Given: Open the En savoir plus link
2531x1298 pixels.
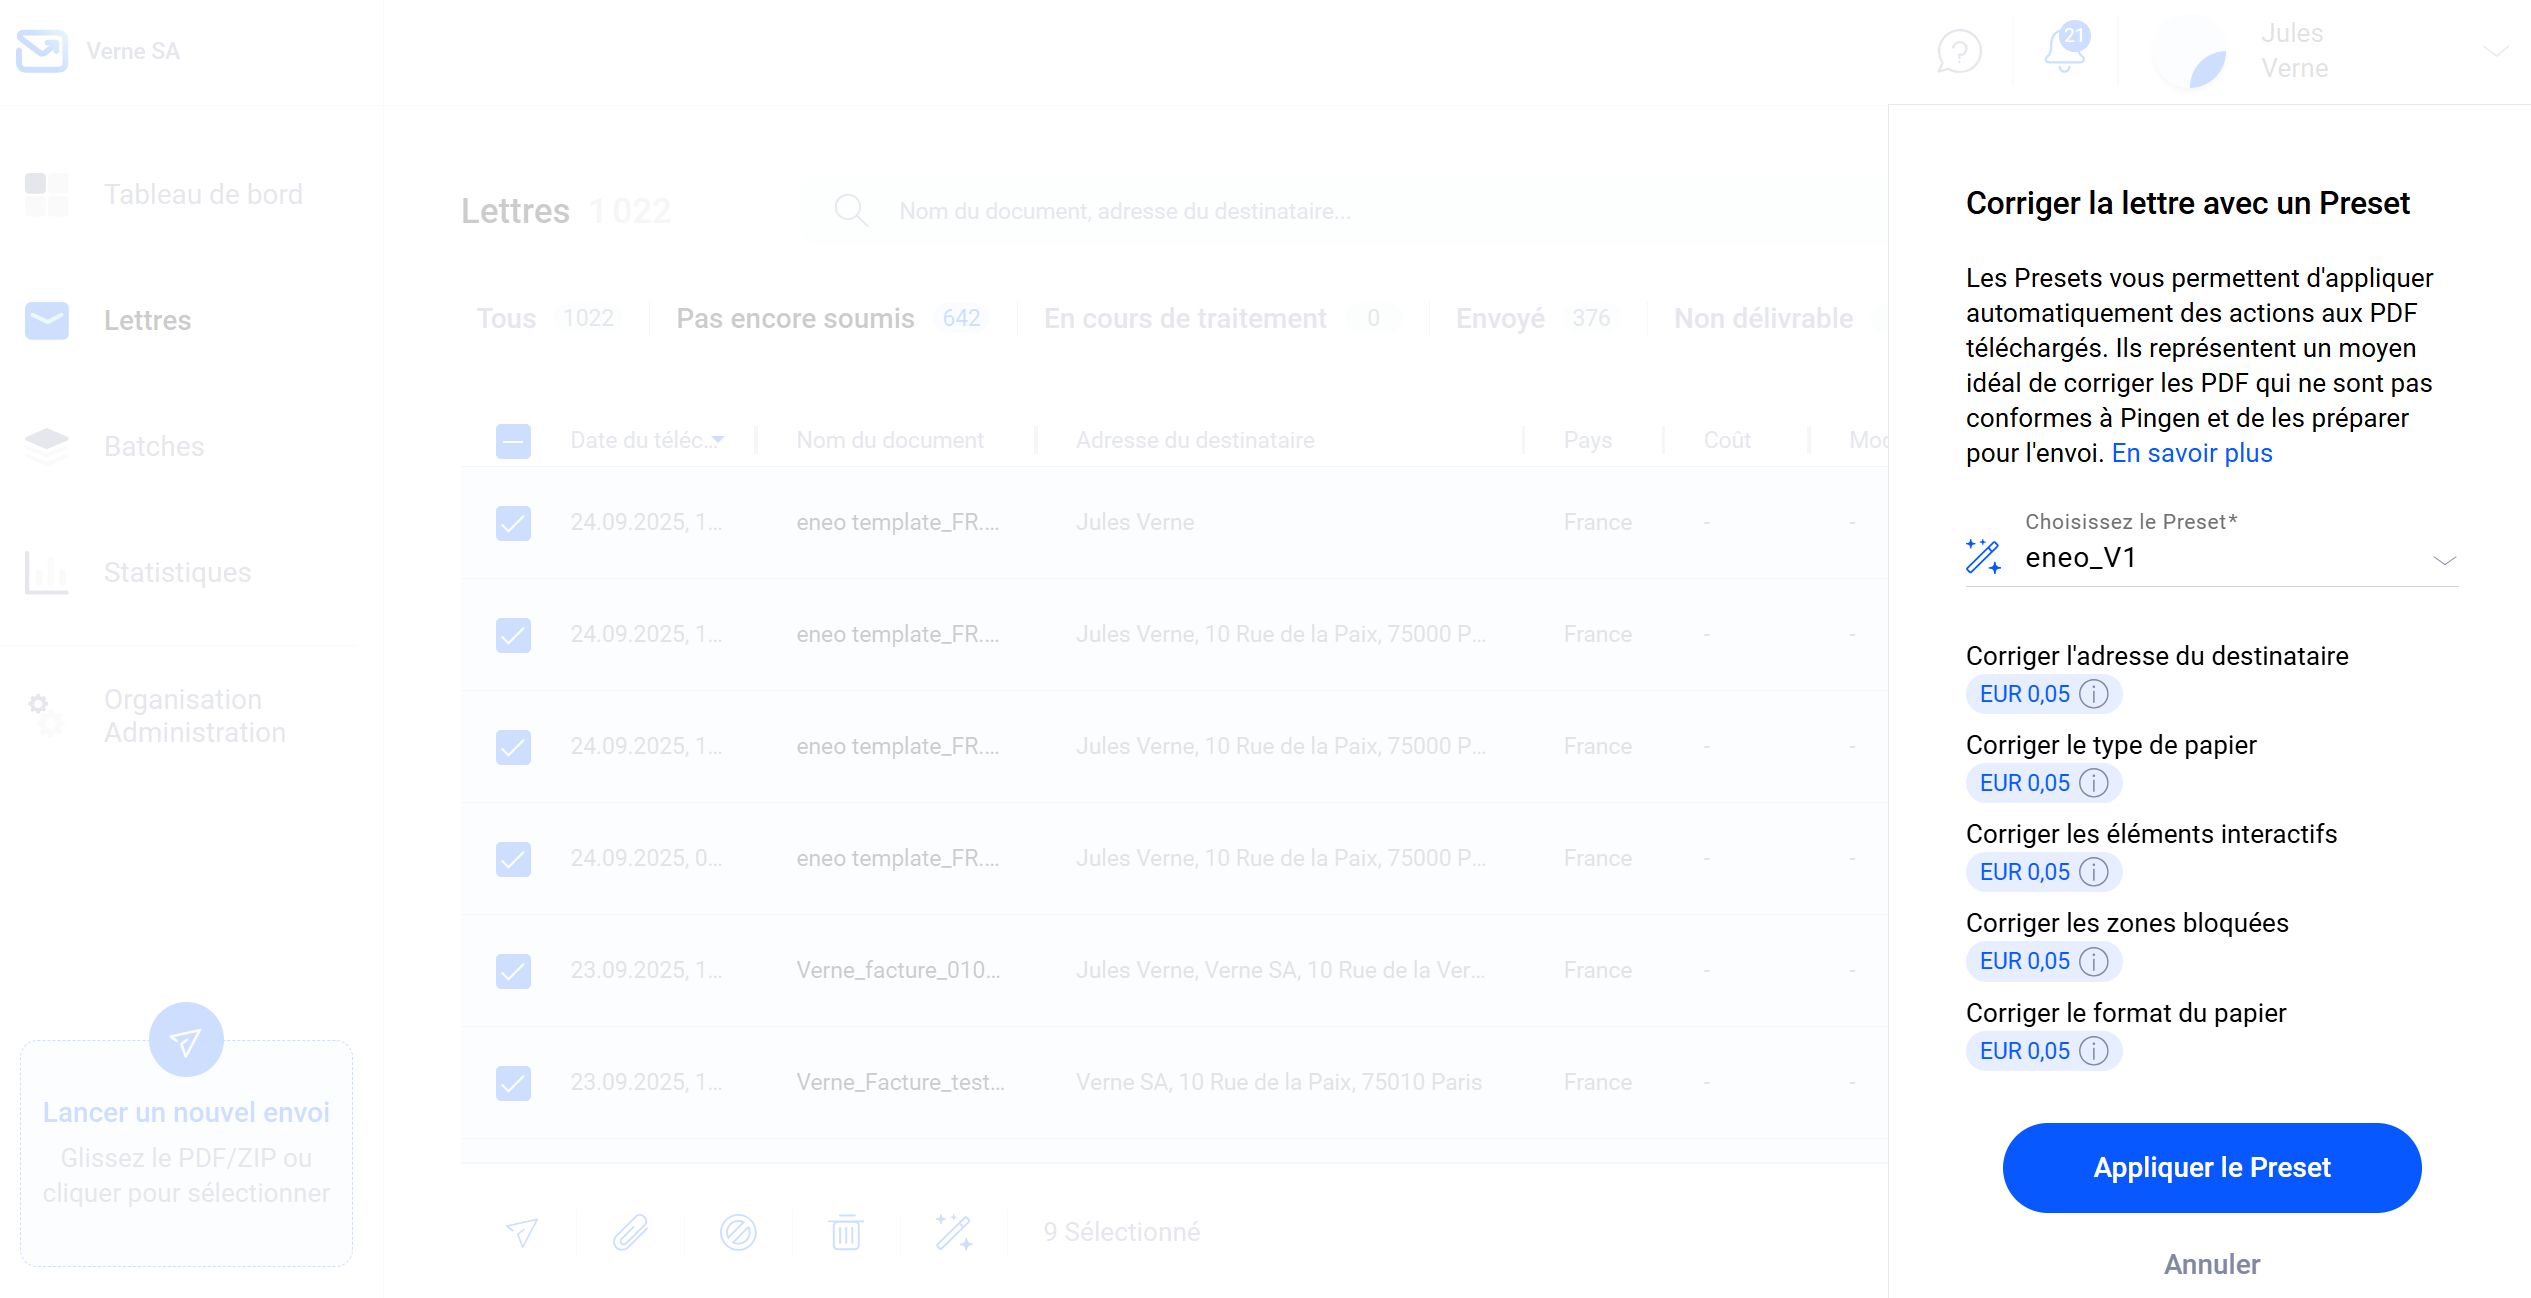Looking at the screenshot, I should 2192,453.
